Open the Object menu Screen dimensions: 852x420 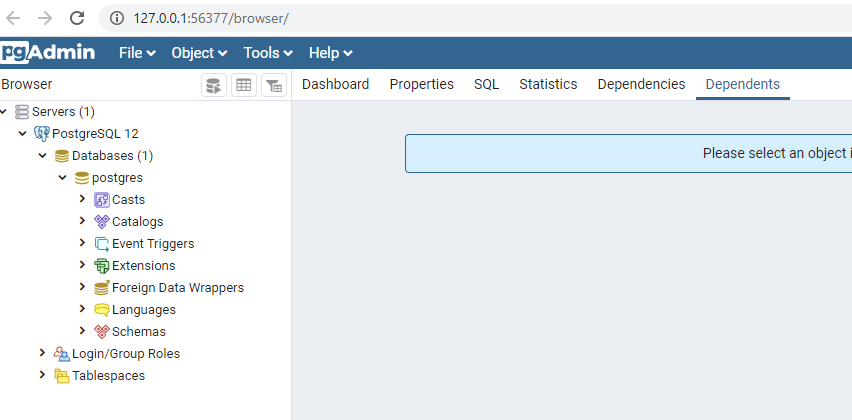click(199, 53)
